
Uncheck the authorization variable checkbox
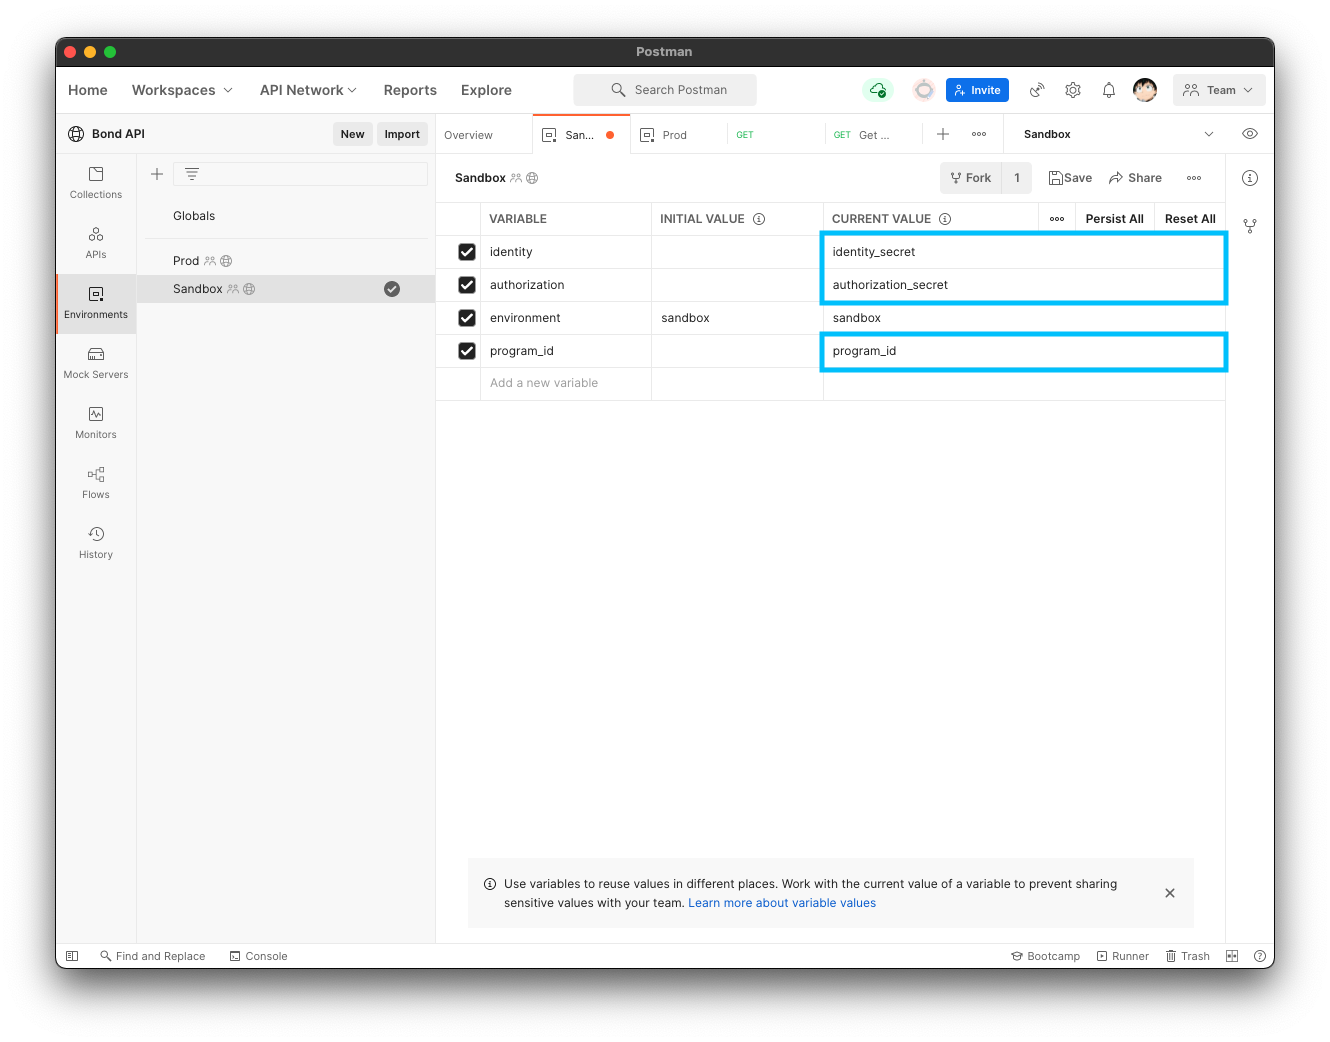pyautogui.click(x=467, y=285)
